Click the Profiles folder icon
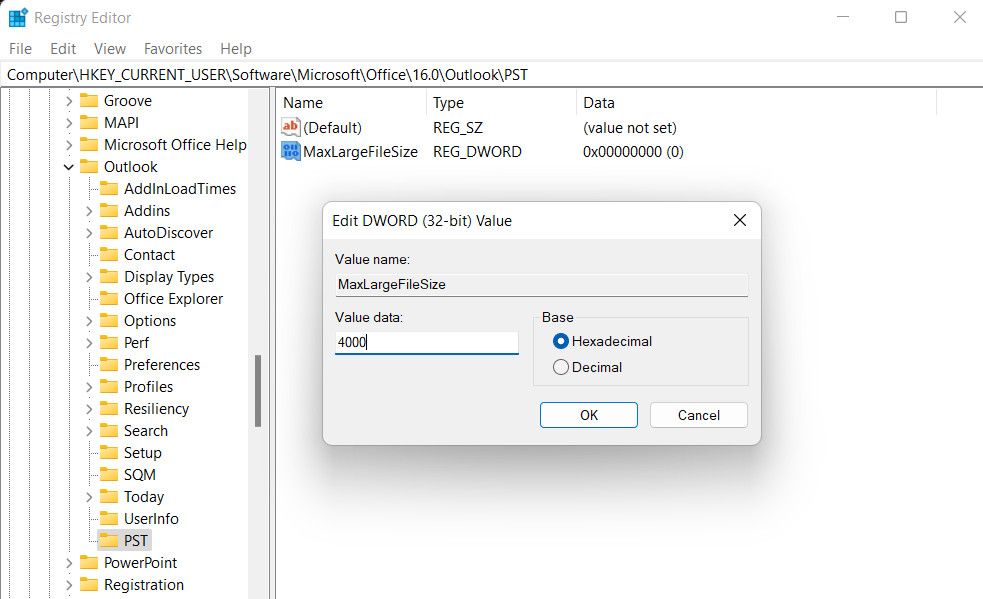983x599 pixels. coord(109,386)
